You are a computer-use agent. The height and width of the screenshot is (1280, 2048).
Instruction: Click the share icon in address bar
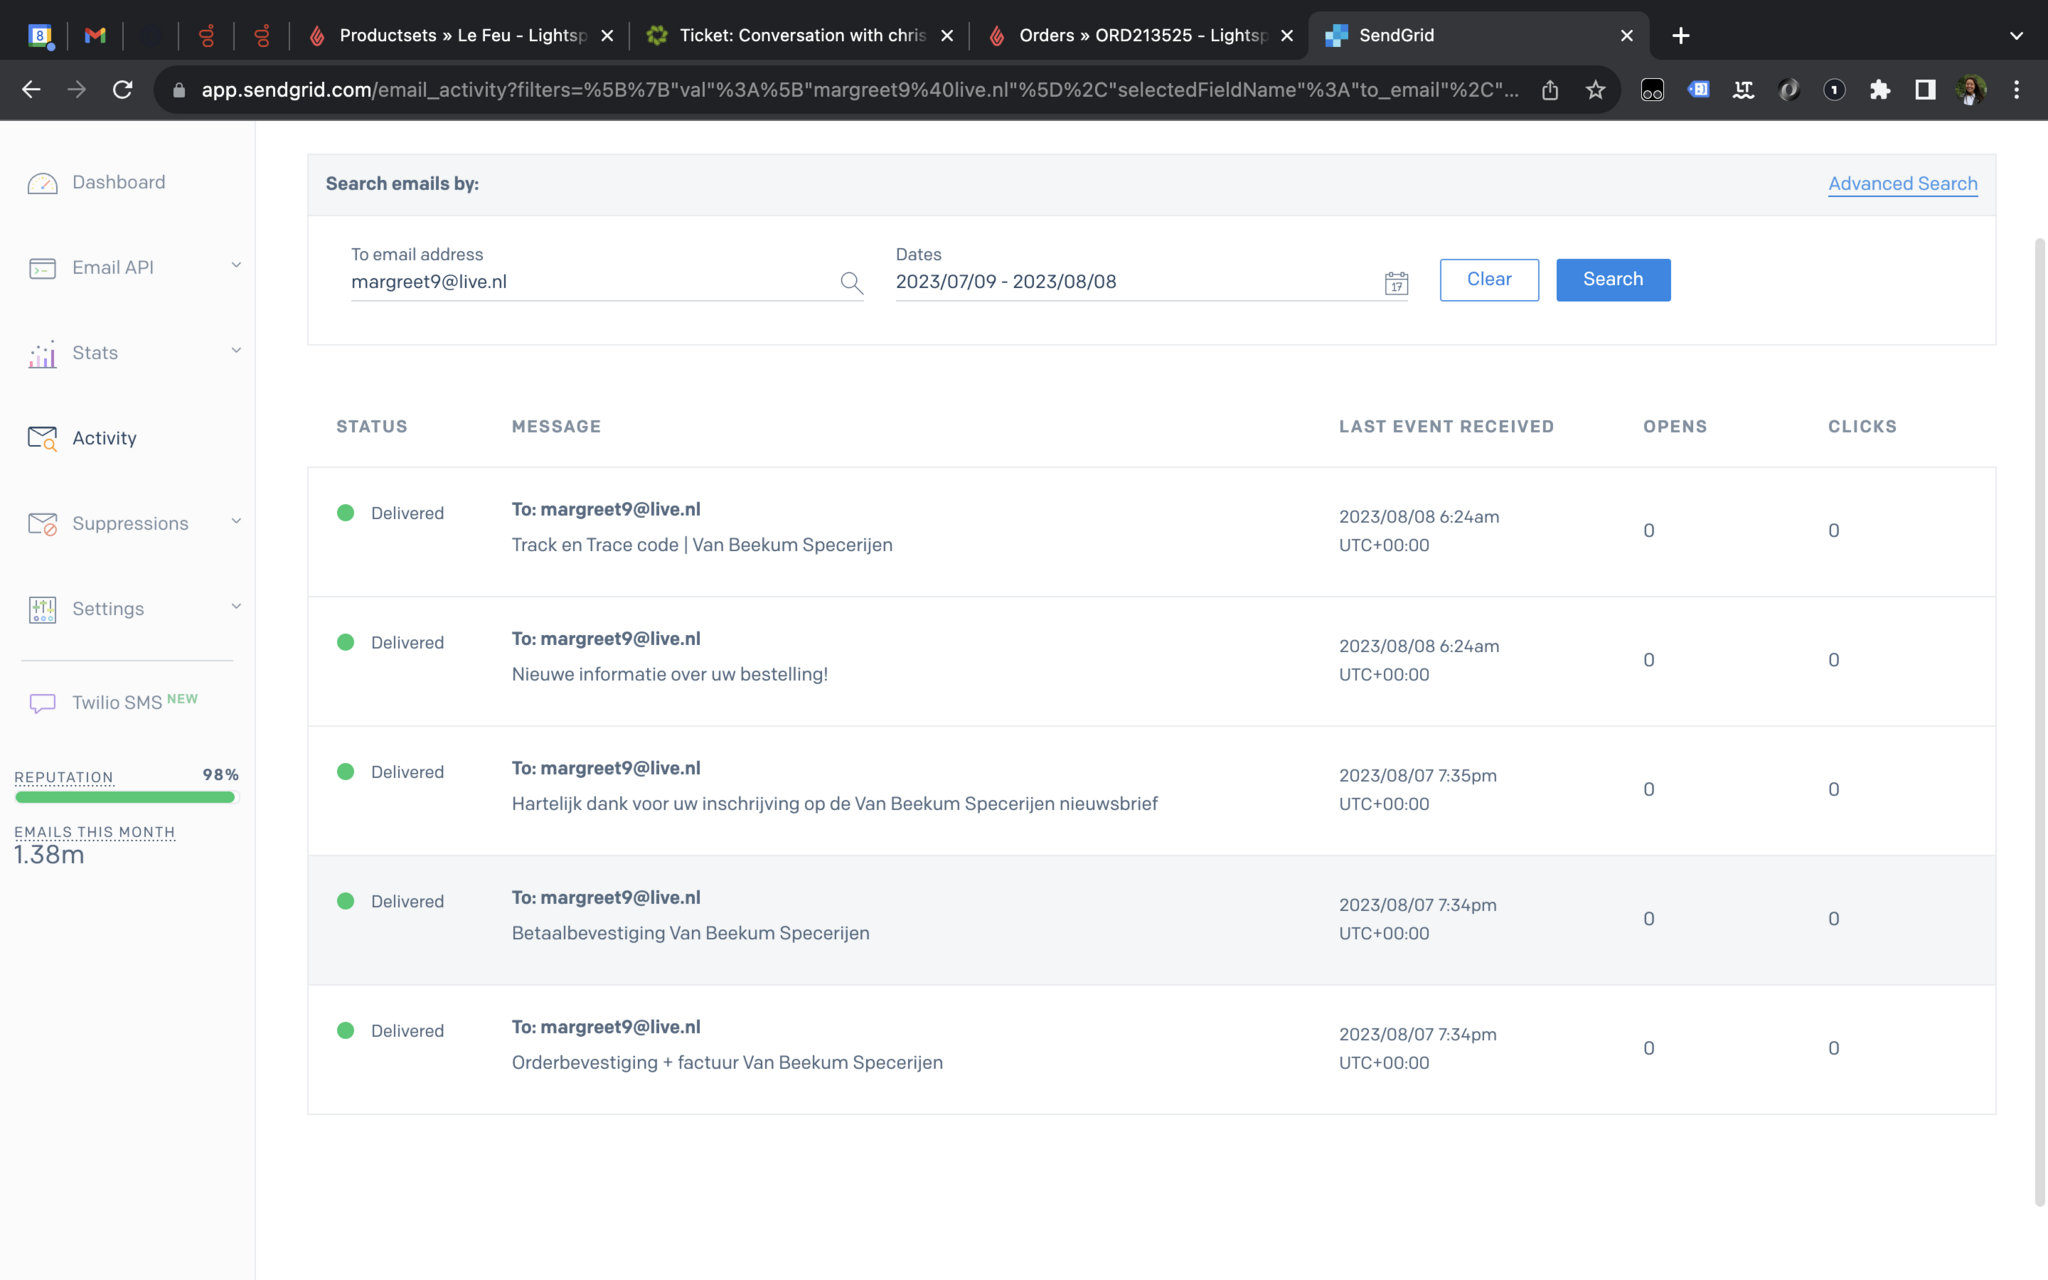point(1550,90)
